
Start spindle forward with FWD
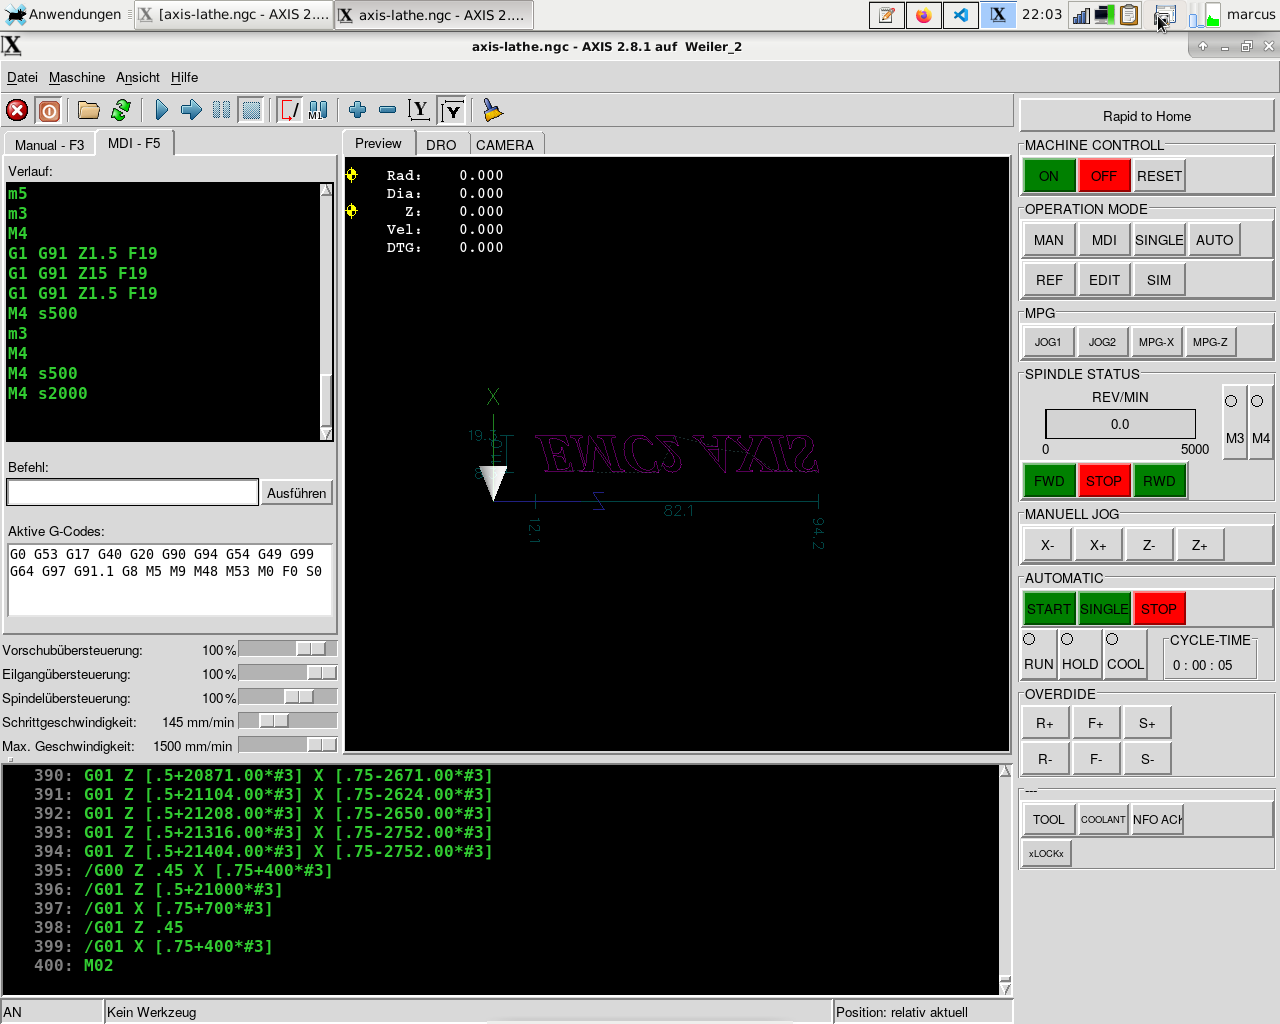1049,481
